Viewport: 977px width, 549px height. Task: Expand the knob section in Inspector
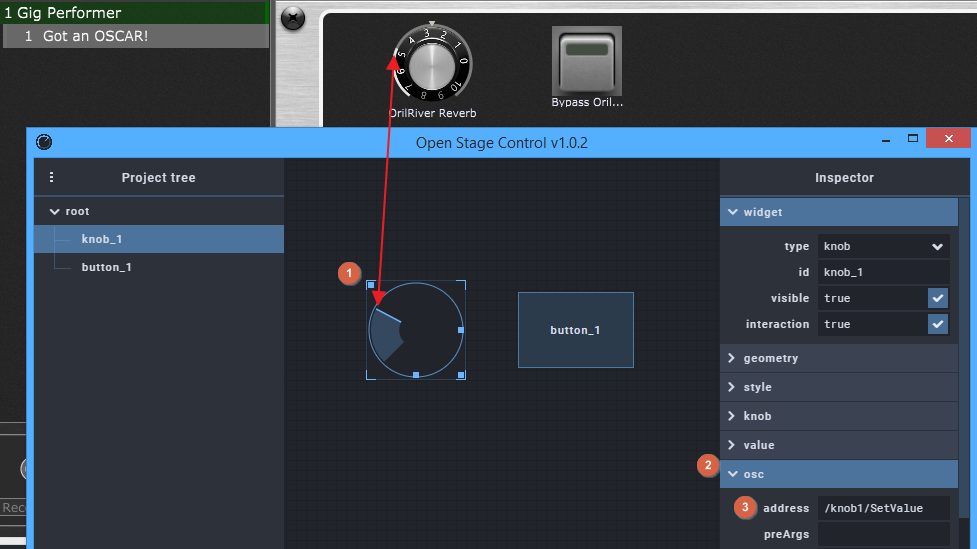click(x=839, y=416)
